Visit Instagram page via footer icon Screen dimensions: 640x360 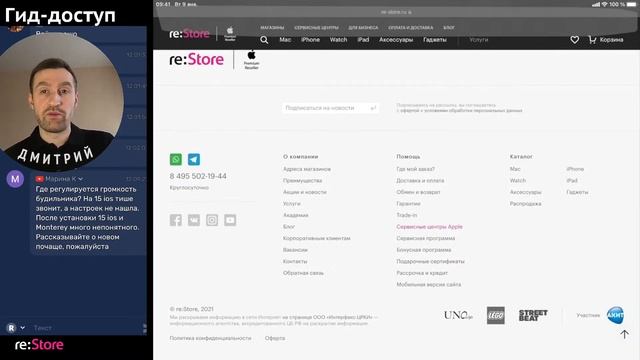click(x=212, y=220)
